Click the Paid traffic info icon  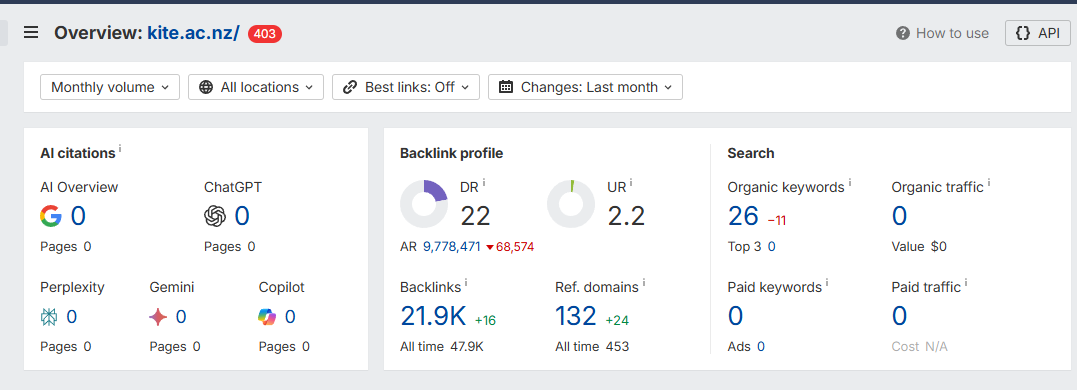[x=966, y=283]
